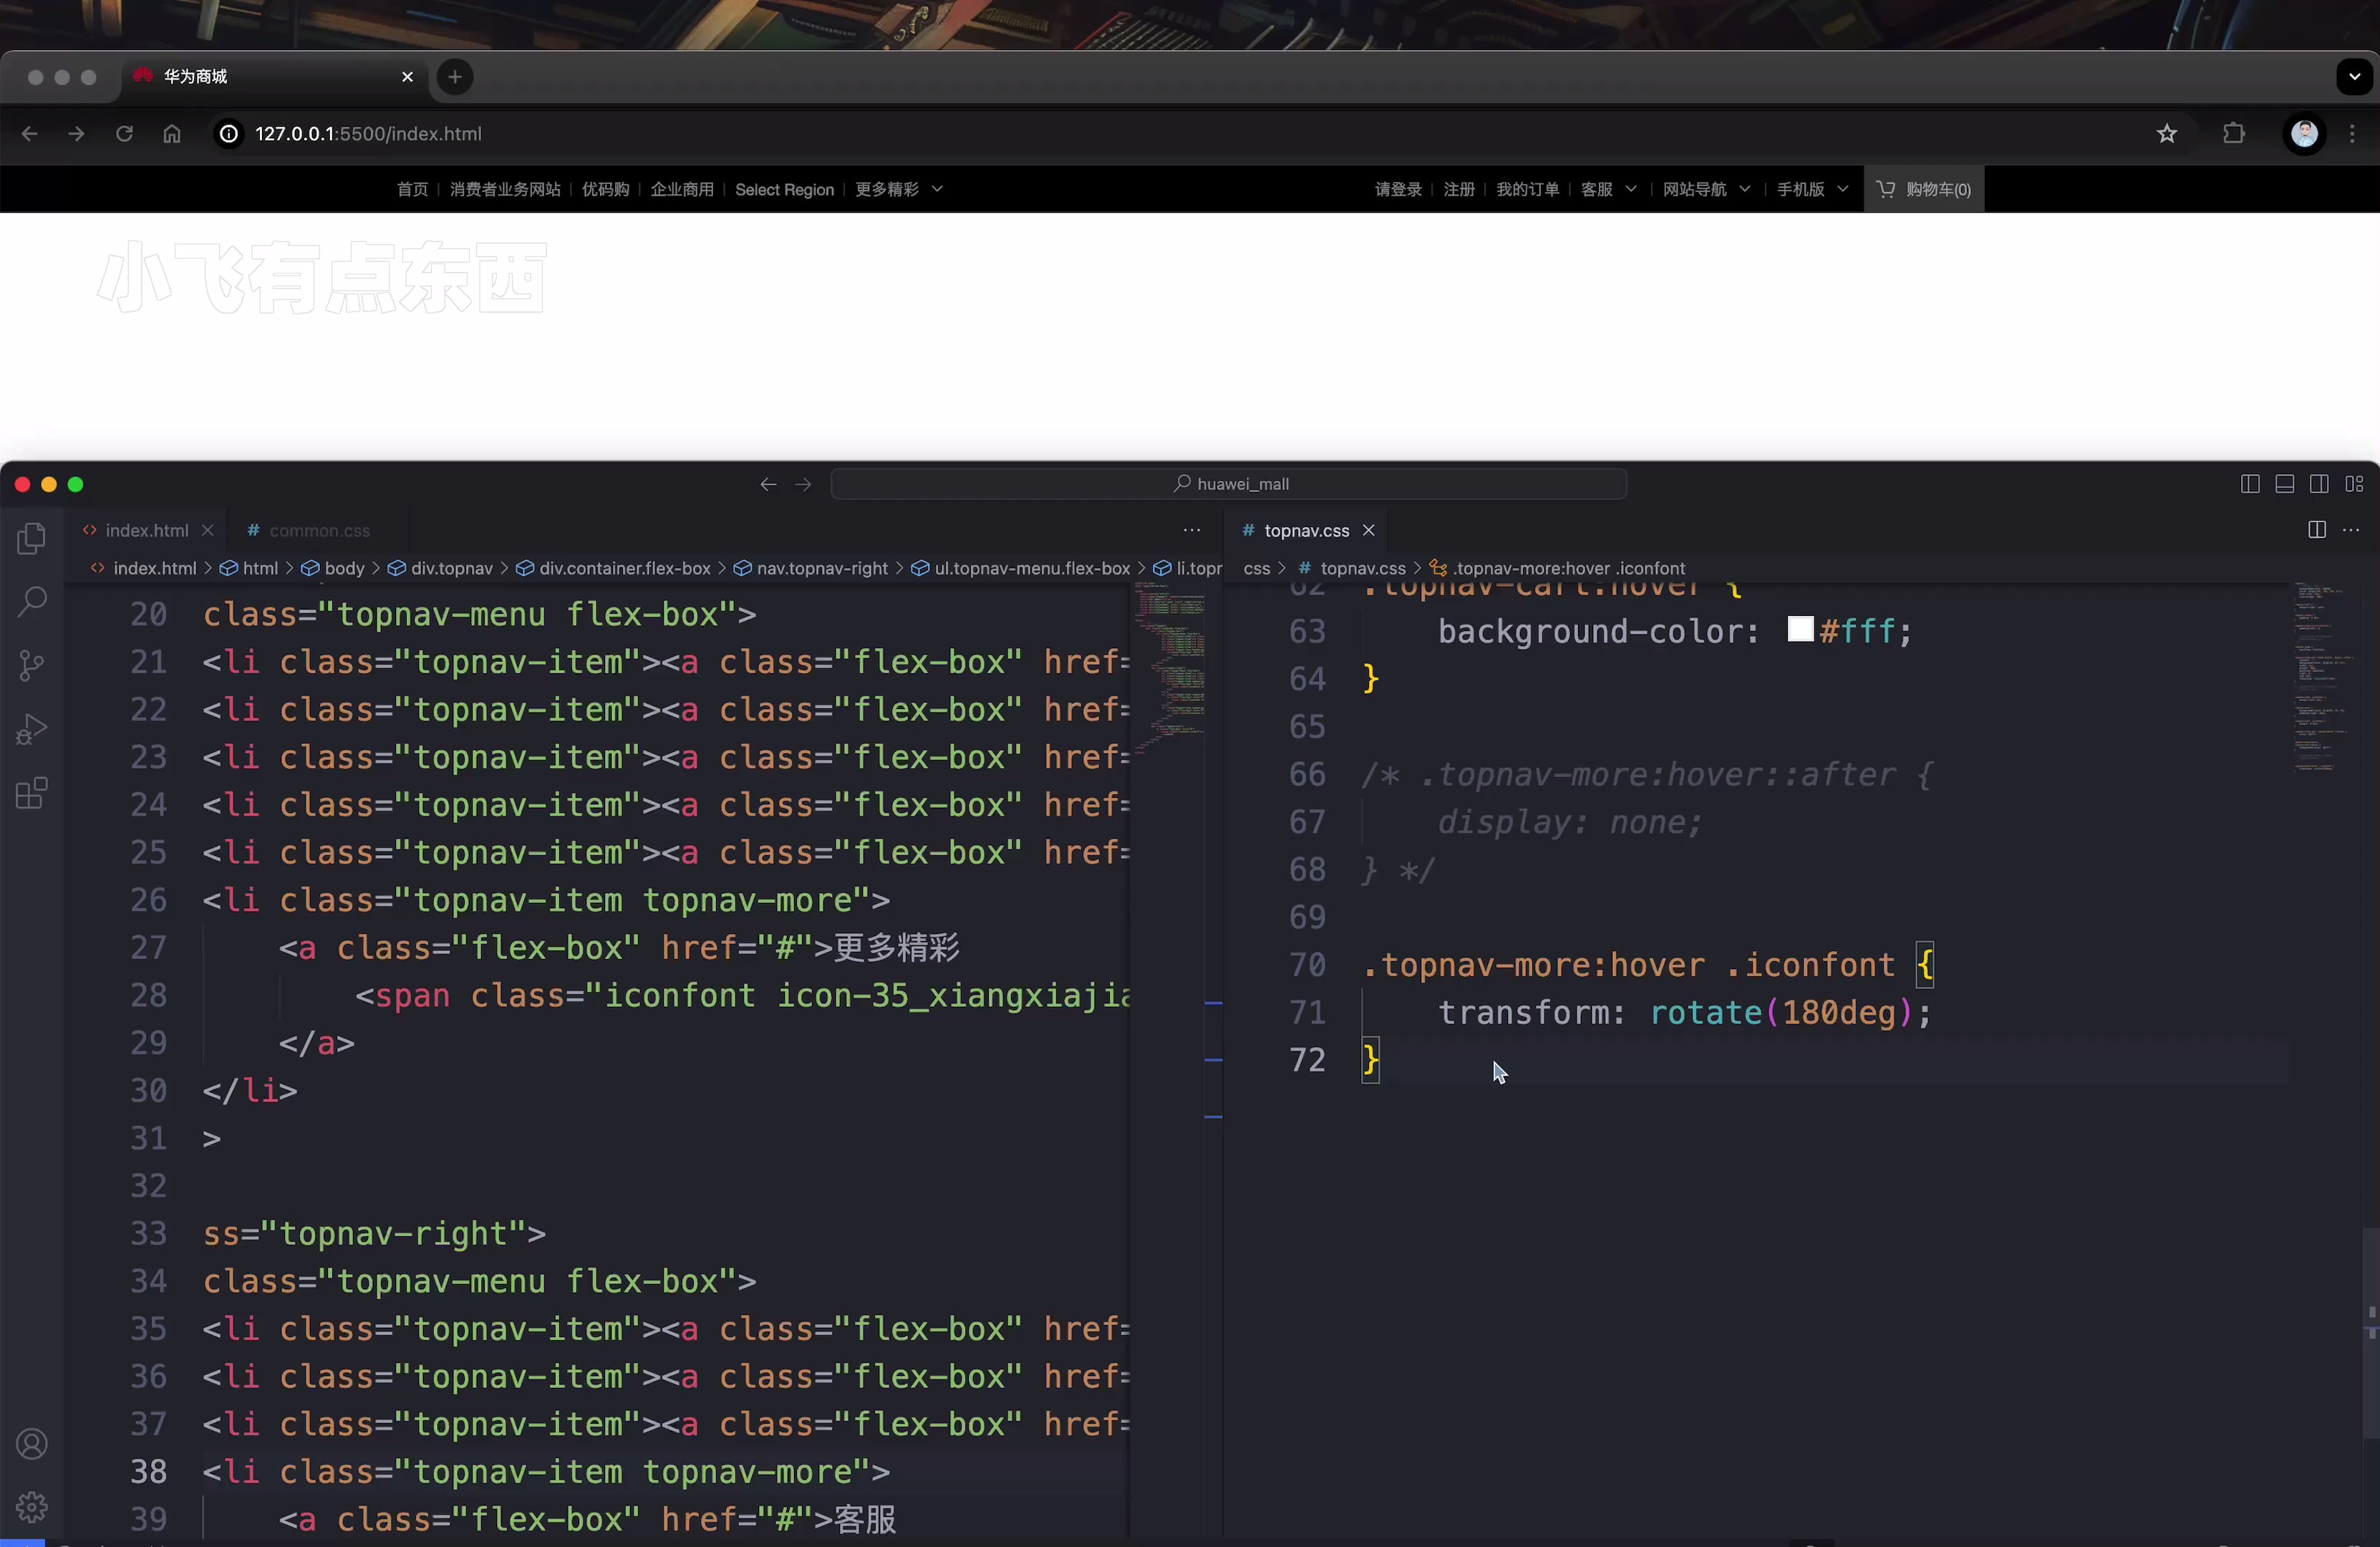
Task: Open the Extensions view in the Activity Bar
Action: pyautogui.click(x=30, y=792)
